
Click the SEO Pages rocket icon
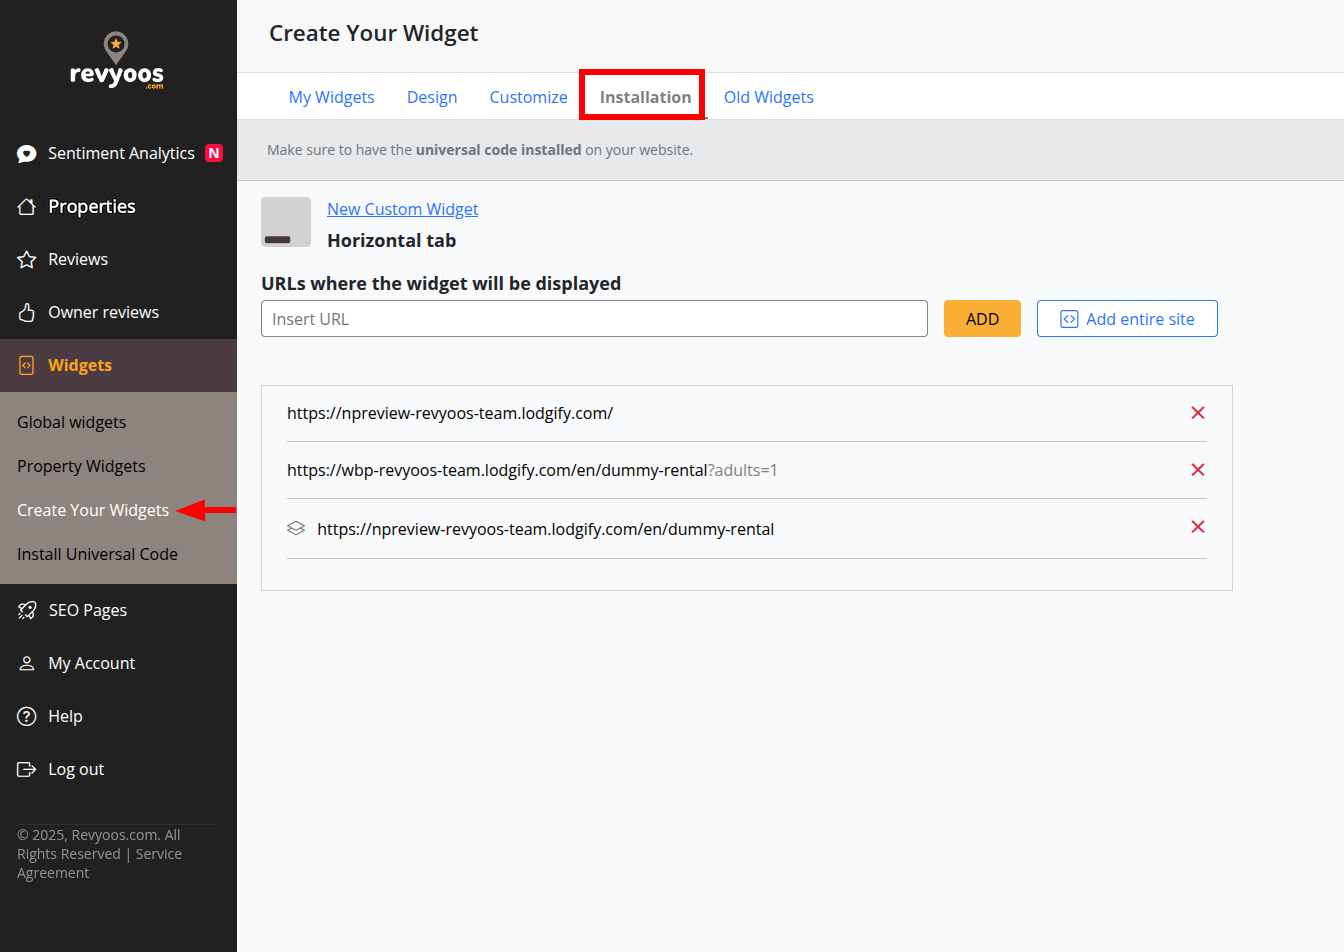(27, 610)
